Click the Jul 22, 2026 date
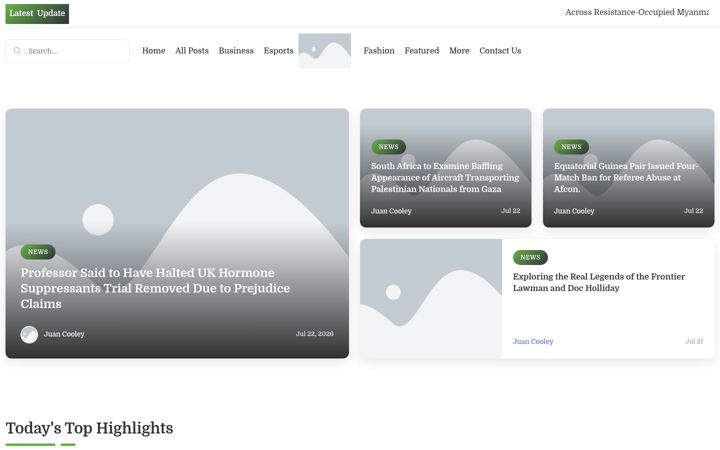720x450 pixels. tap(315, 334)
